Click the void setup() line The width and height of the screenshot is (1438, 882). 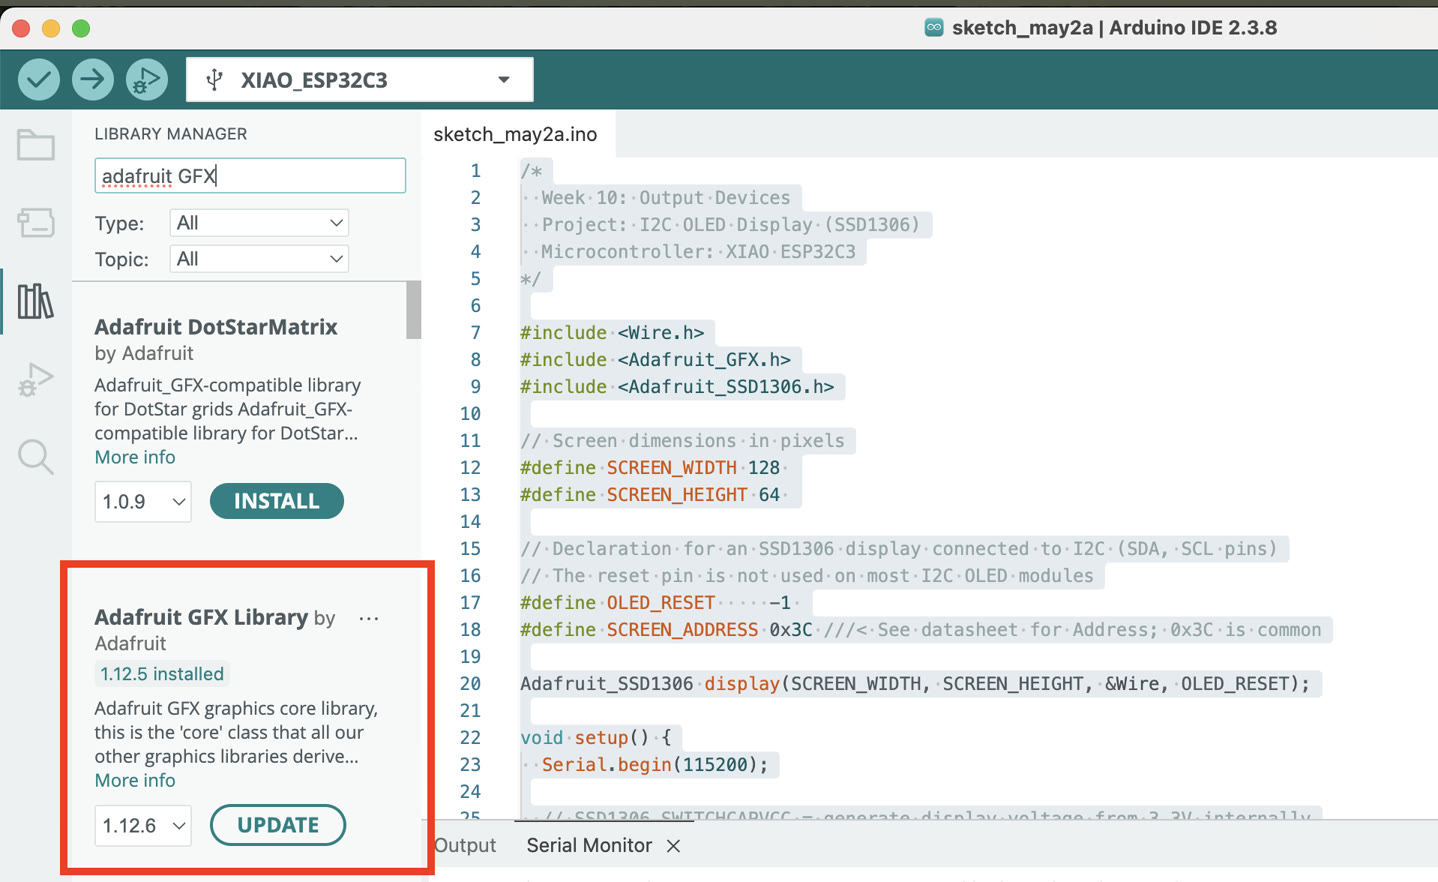click(596, 738)
